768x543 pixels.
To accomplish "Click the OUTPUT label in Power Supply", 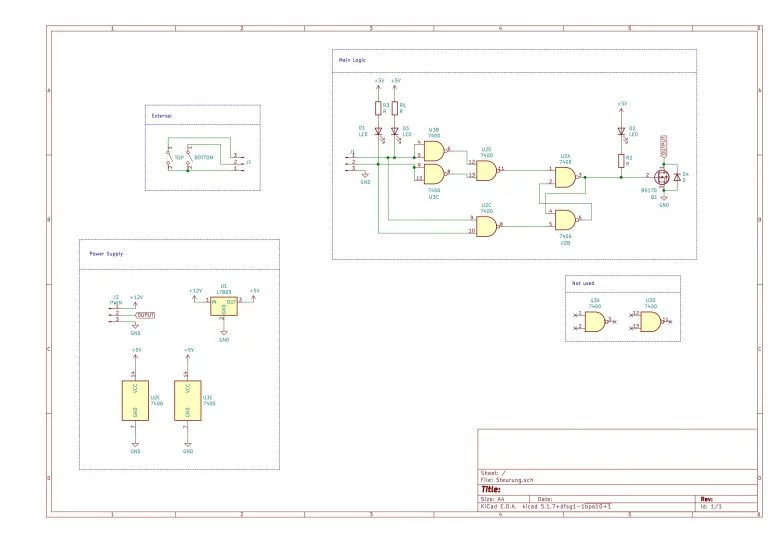I will point(145,315).
